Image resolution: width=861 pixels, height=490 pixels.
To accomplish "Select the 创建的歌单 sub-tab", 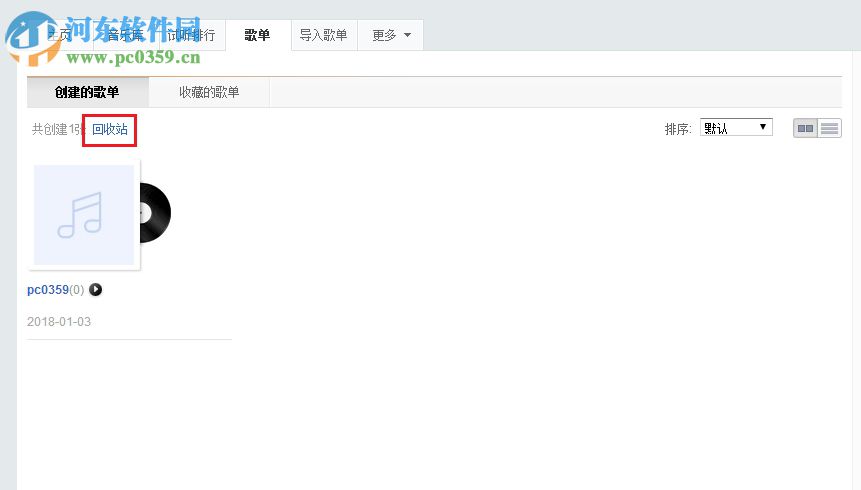I will pyautogui.click(x=87, y=92).
